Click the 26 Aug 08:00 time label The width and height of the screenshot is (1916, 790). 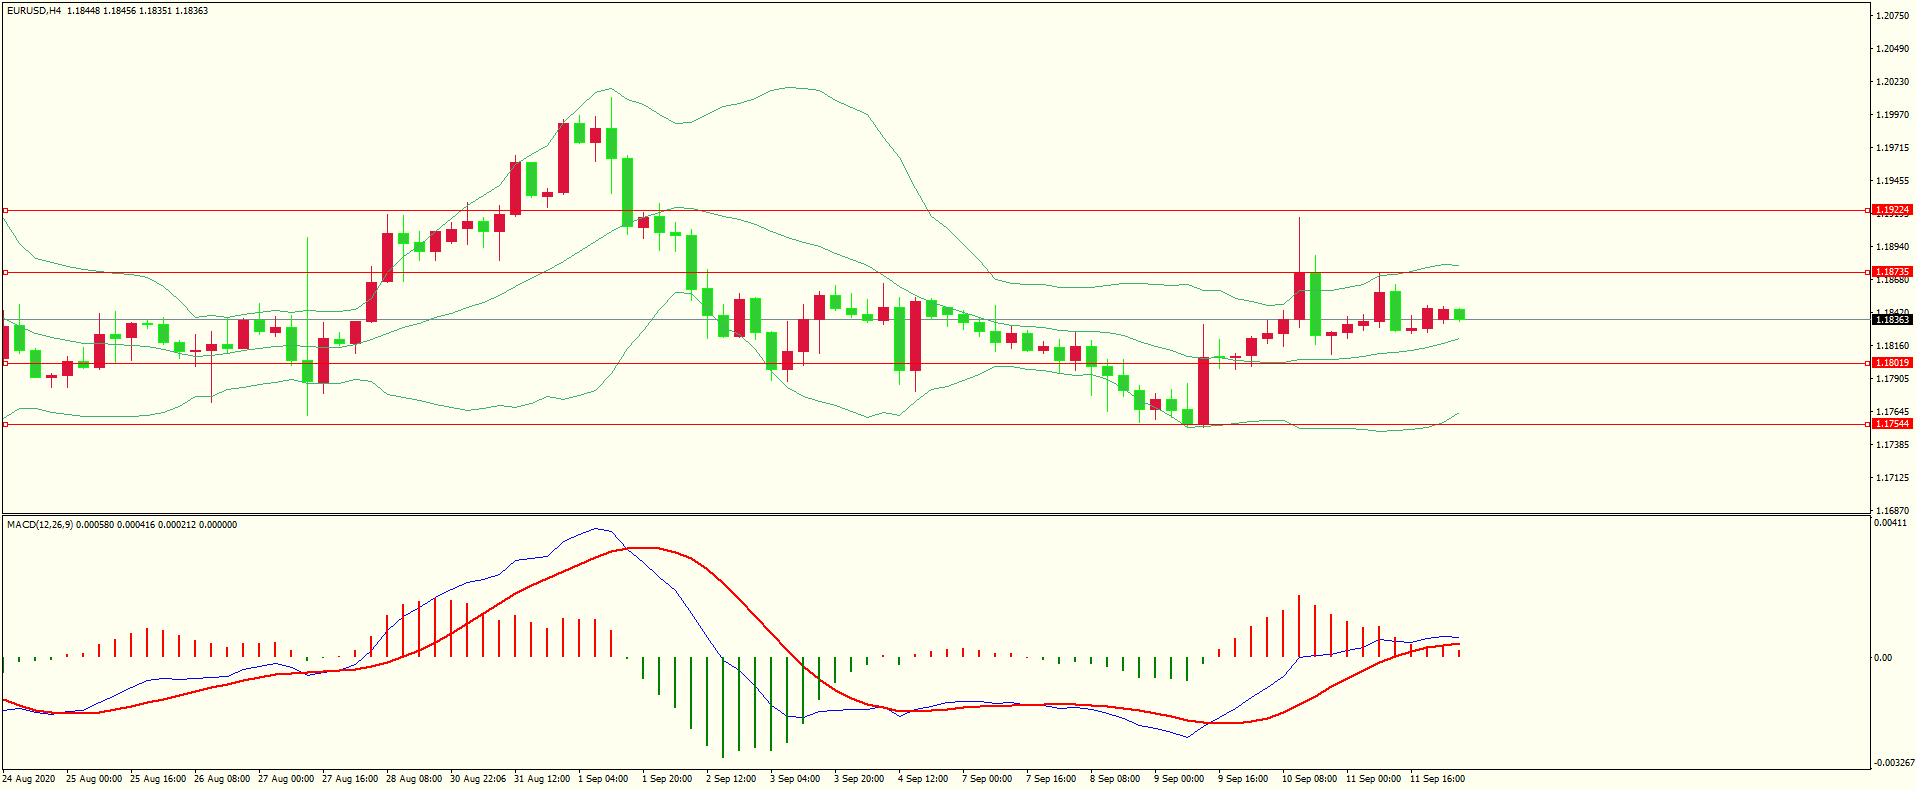(x=222, y=779)
